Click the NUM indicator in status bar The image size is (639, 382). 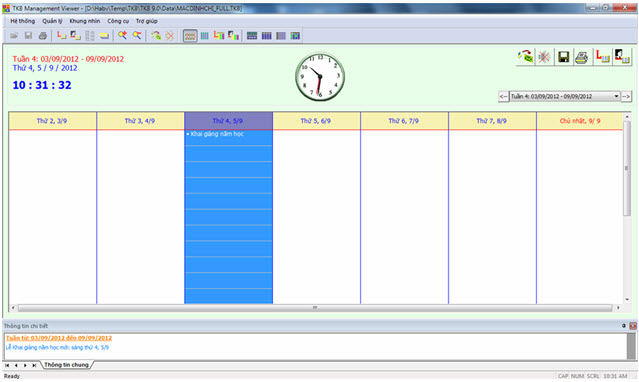pyautogui.click(x=577, y=376)
